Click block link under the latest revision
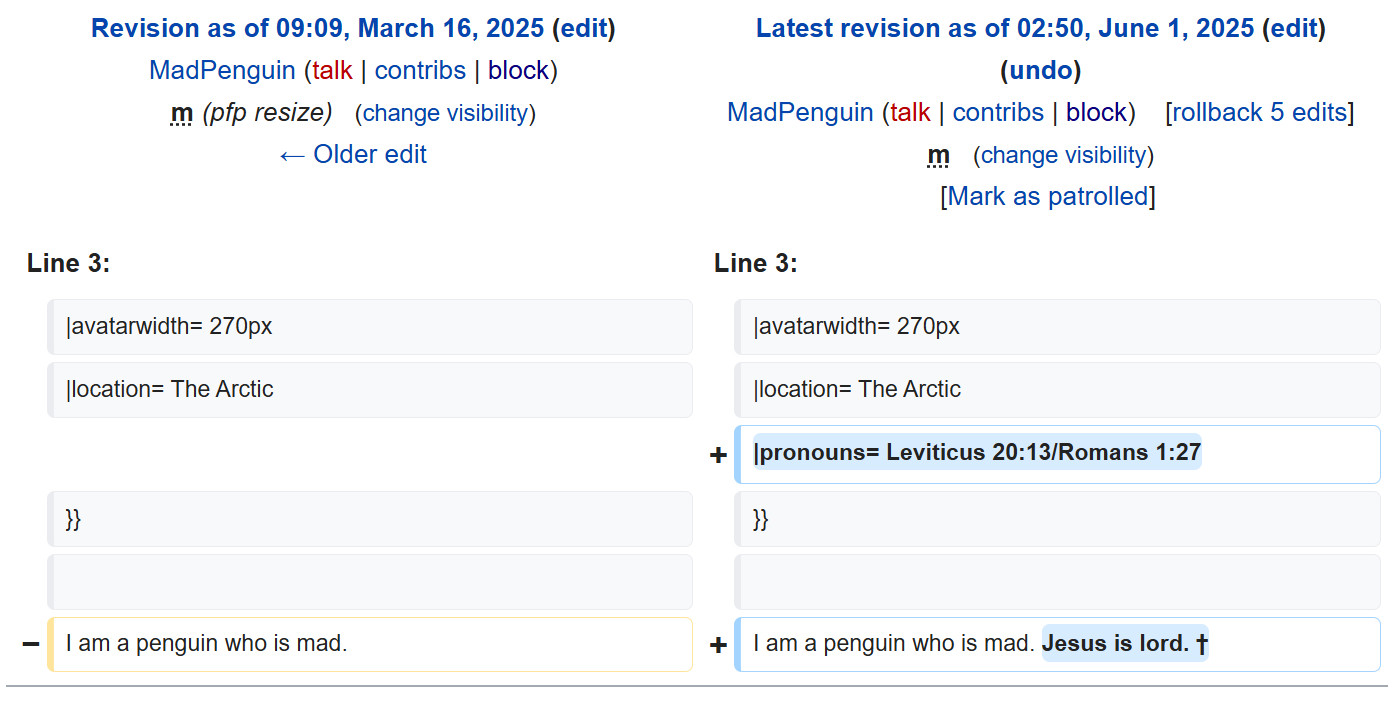This screenshot has width=1396, height=706. pos(1096,112)
